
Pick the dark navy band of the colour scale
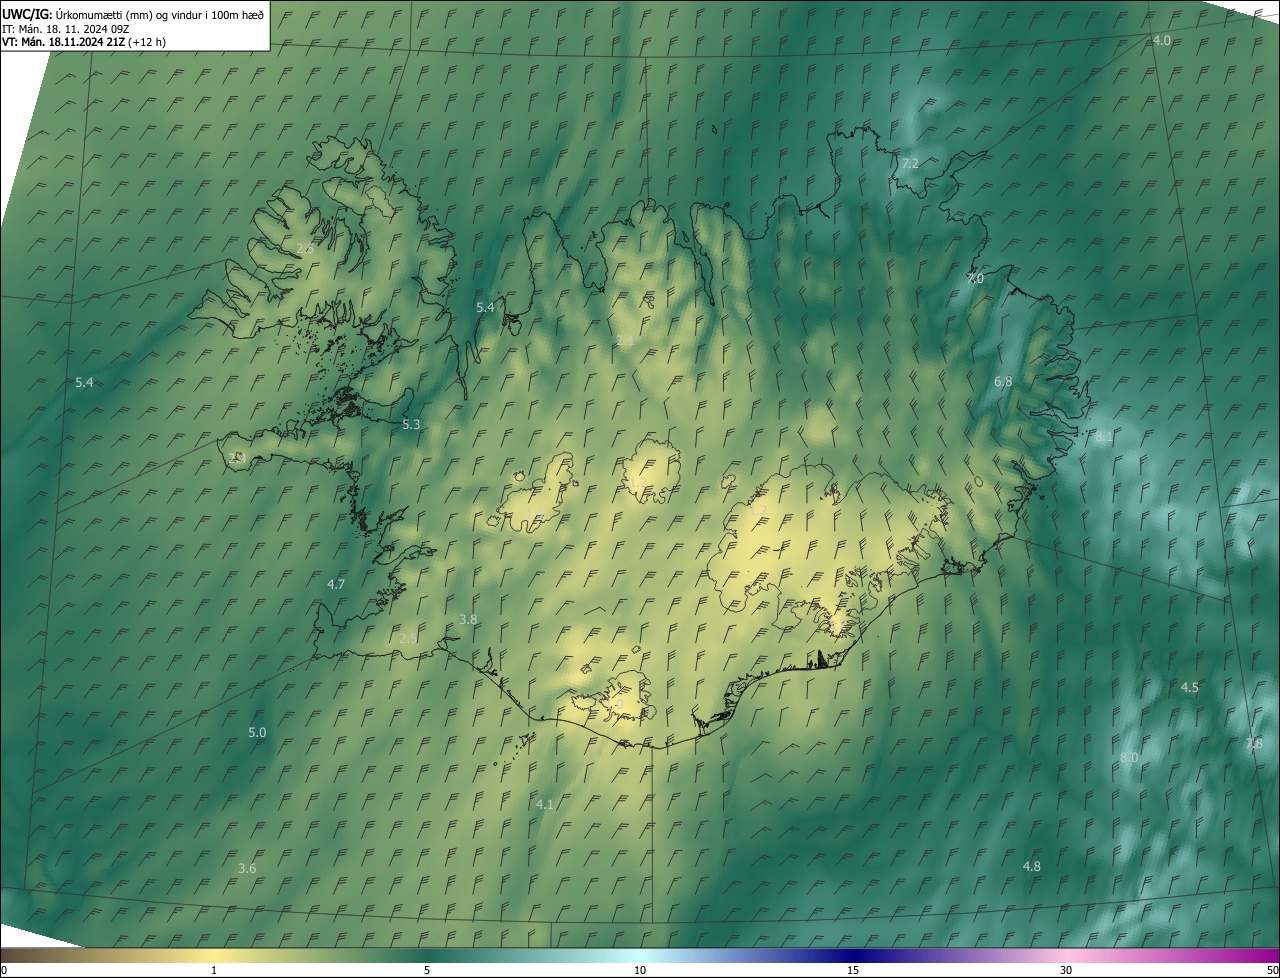853,955
